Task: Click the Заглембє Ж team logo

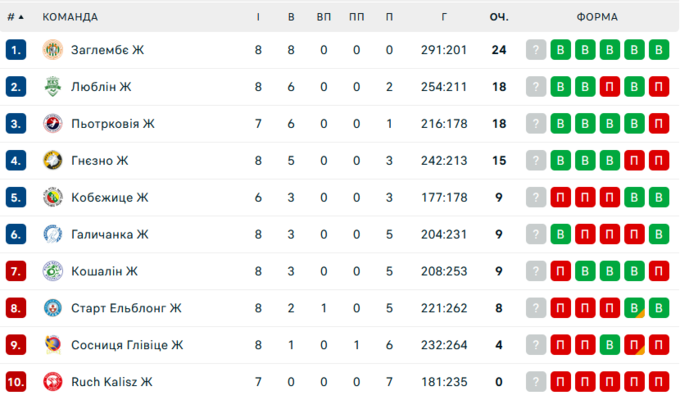Action: coord(53,49)
